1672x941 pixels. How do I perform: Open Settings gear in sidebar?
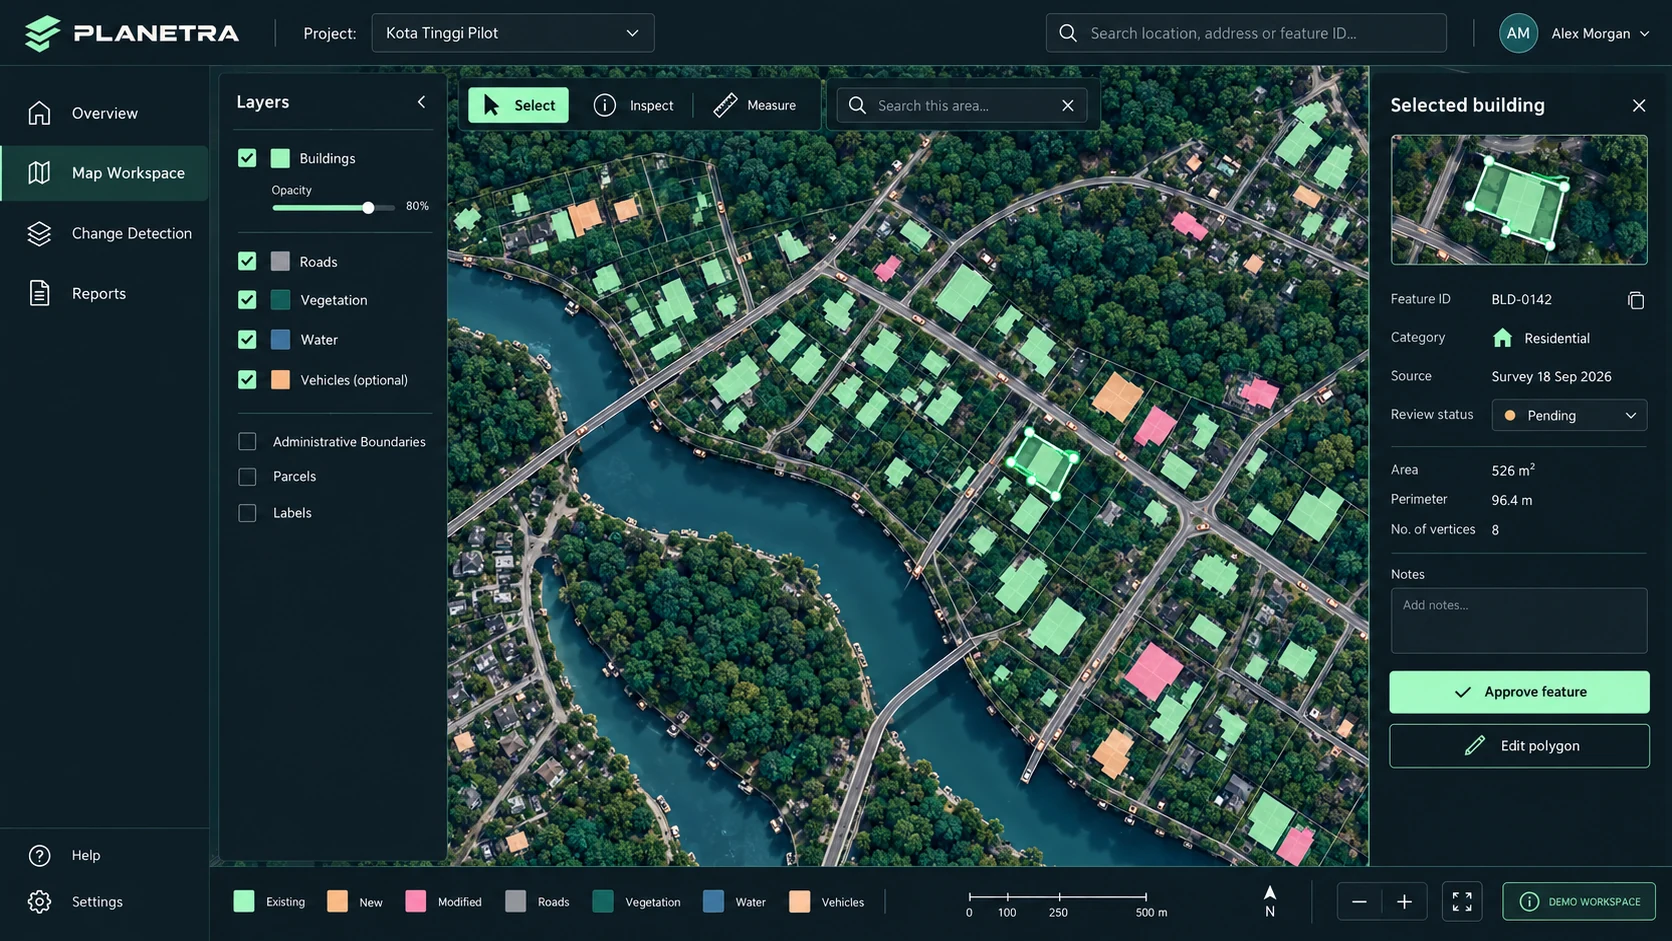(x=75, y=901)
